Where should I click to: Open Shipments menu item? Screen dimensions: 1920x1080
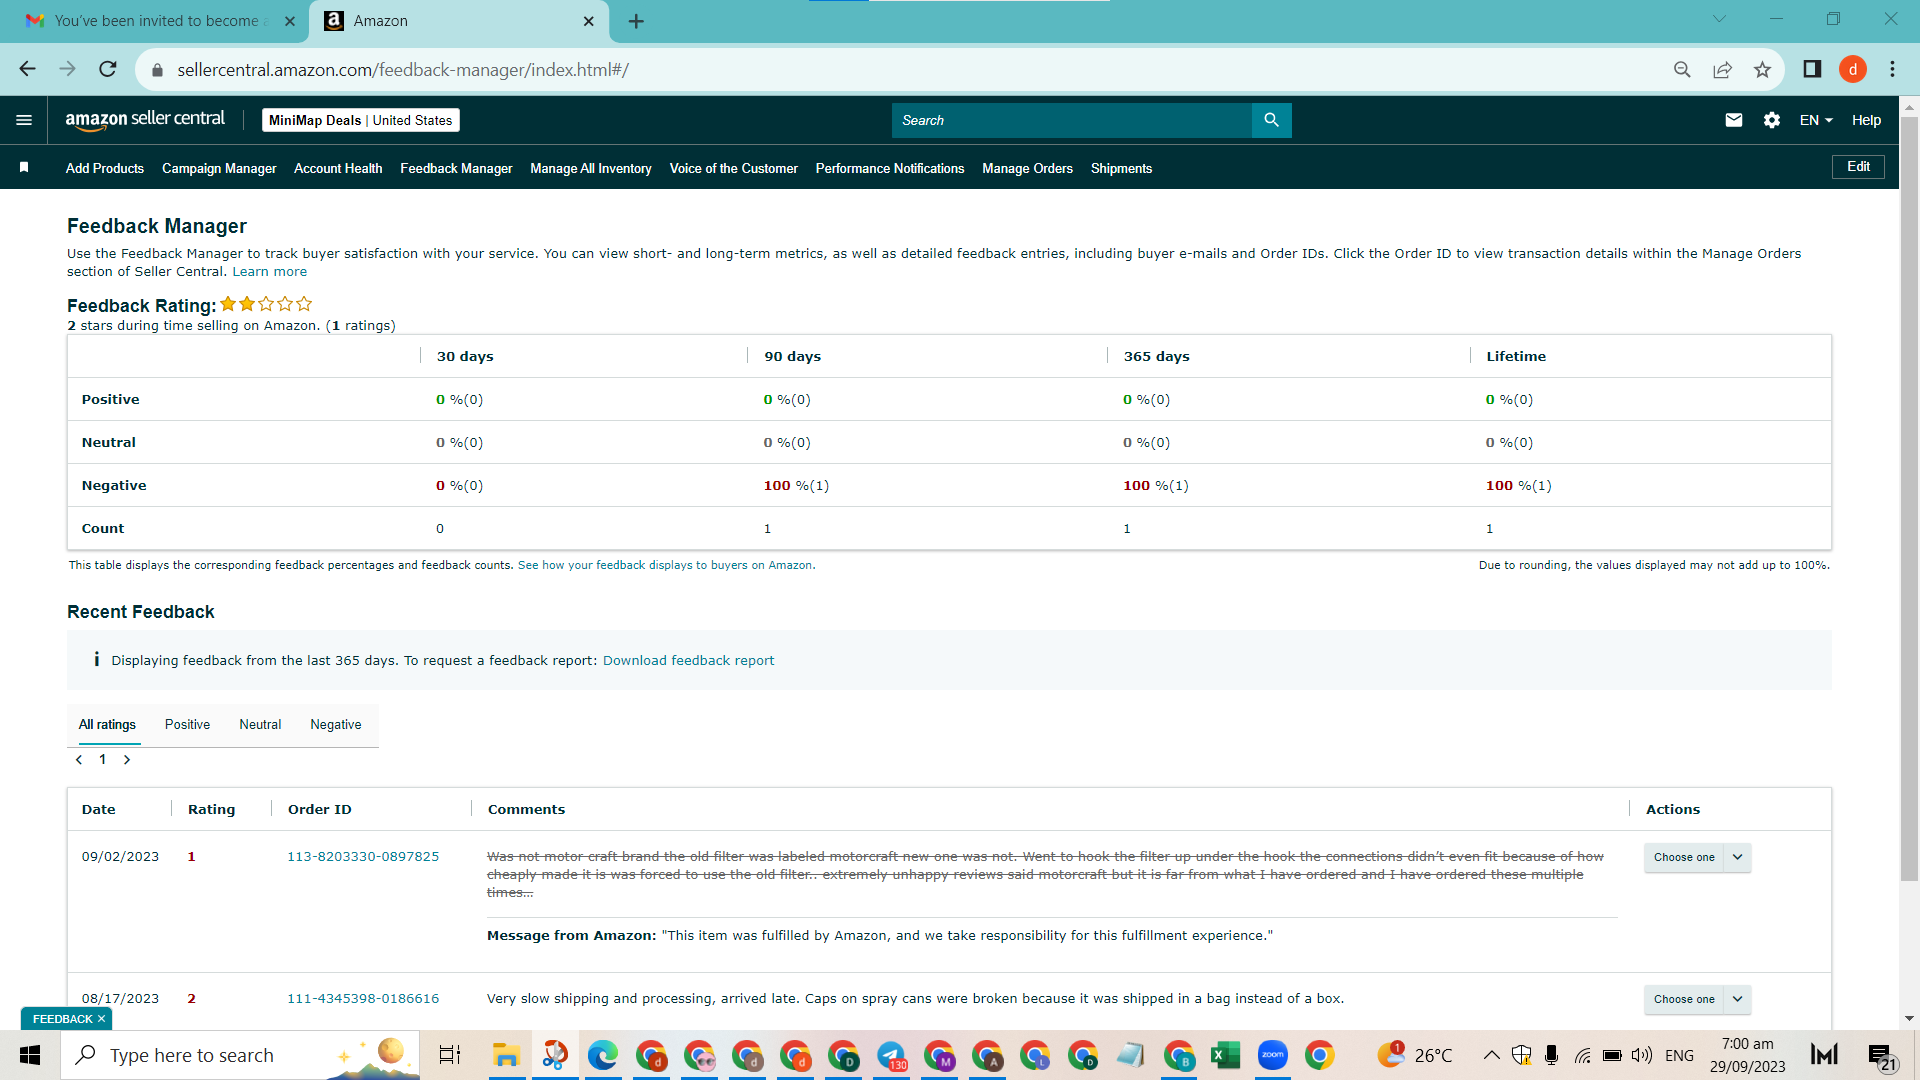tap(1121, 168)
